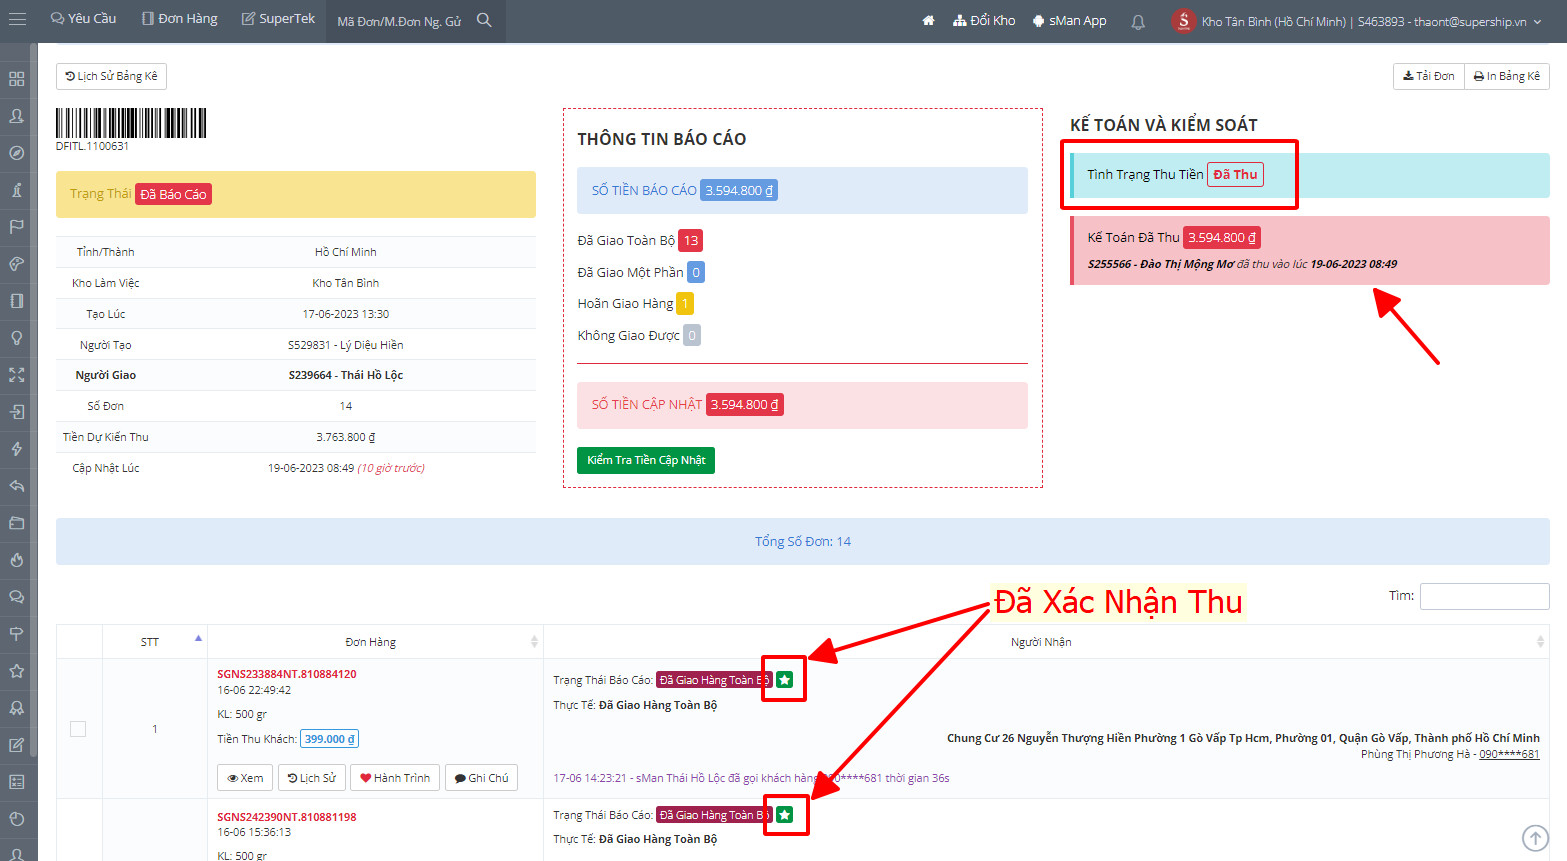Open order link SGNS233884NT.810884120

[287, 674]
